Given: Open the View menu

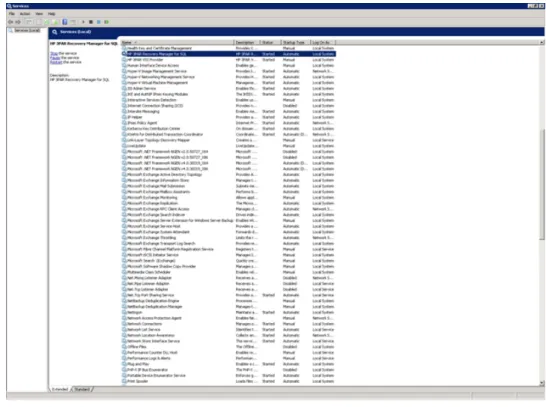Looking at the screenshot, I should point(39,14).
